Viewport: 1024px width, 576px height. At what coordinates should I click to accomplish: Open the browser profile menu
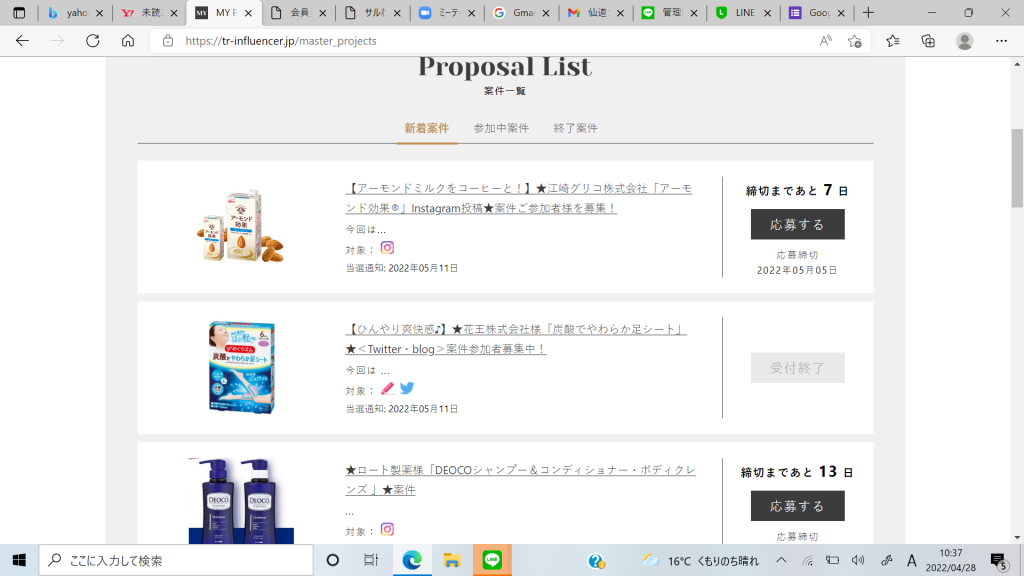click(x=965, y=40)
